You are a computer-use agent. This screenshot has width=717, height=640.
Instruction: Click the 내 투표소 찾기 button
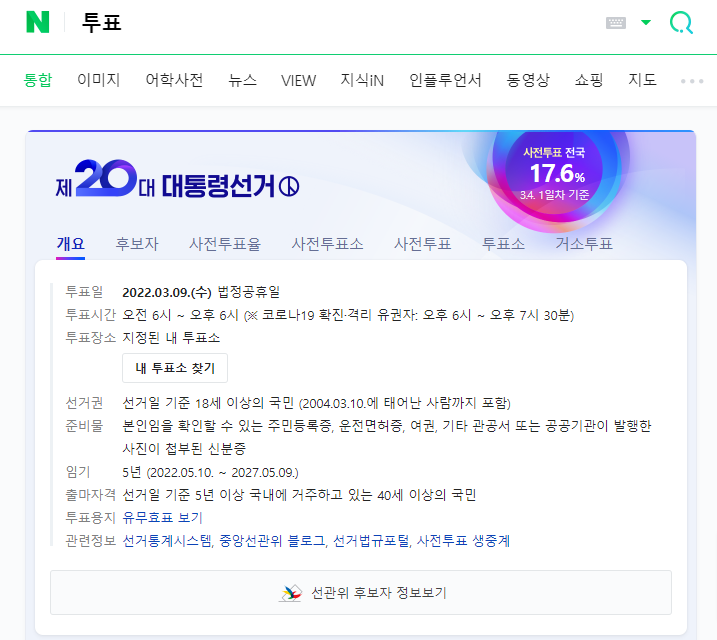point(175,368)
